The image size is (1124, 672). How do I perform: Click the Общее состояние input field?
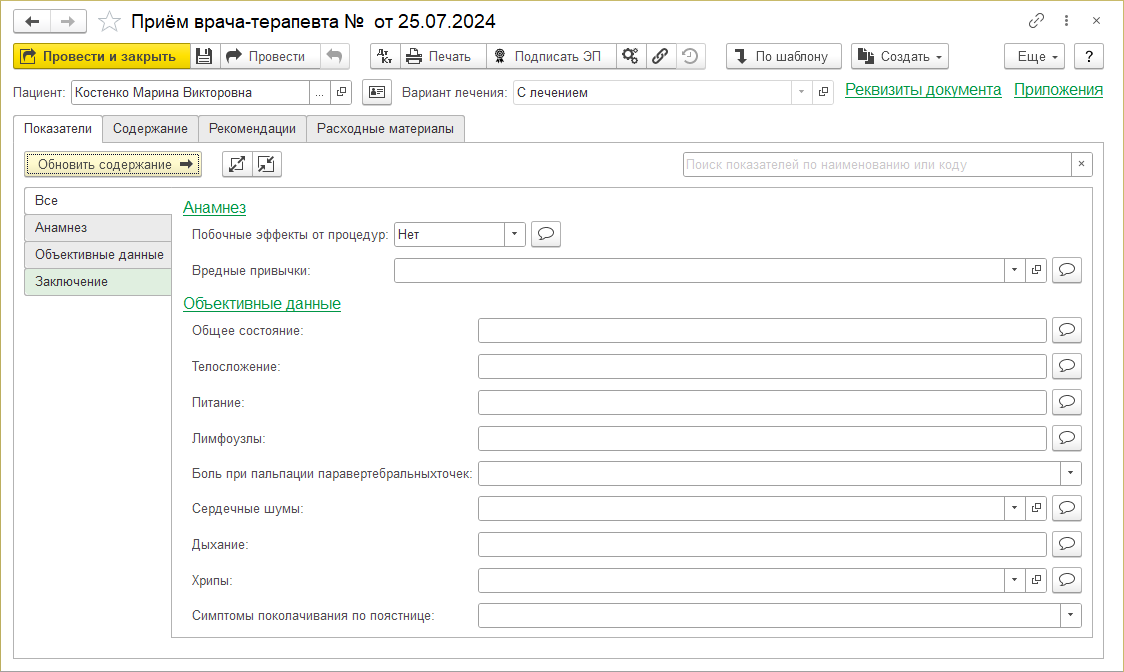pos(762,331)
